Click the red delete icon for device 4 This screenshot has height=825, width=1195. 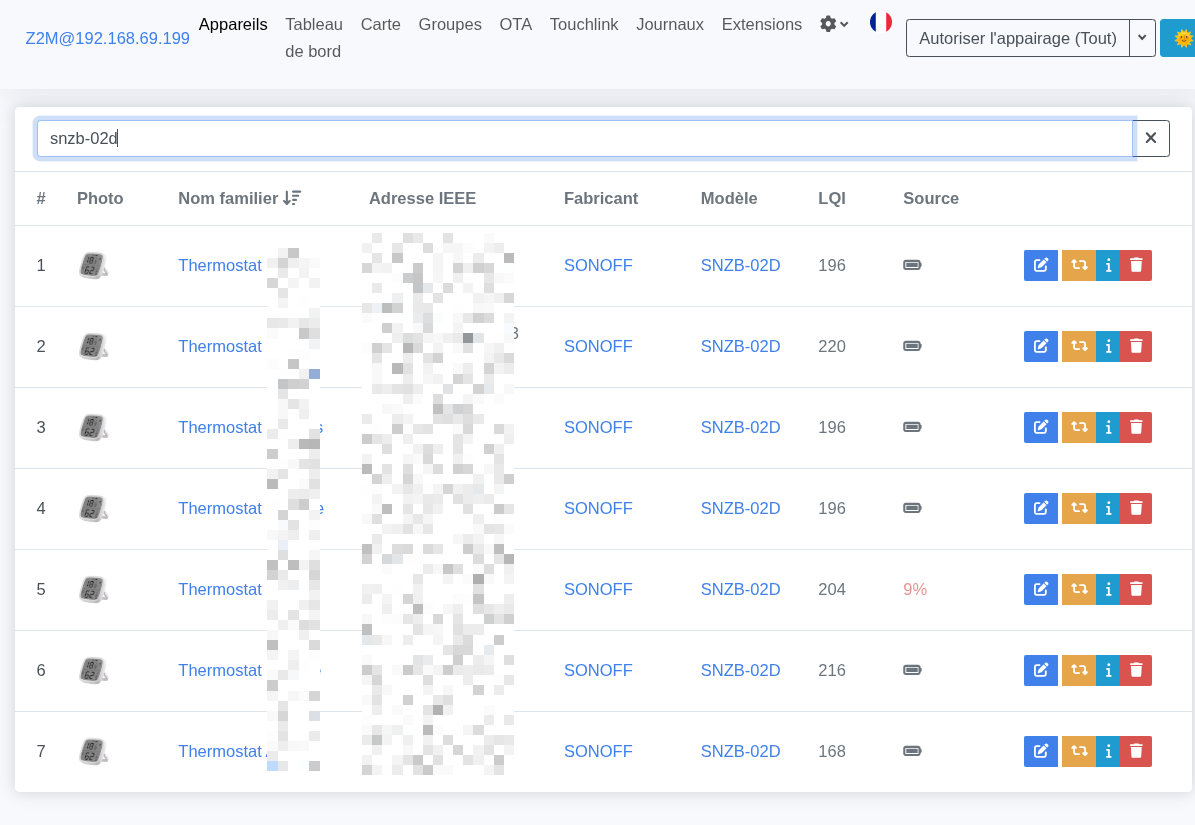(1136, 508)
